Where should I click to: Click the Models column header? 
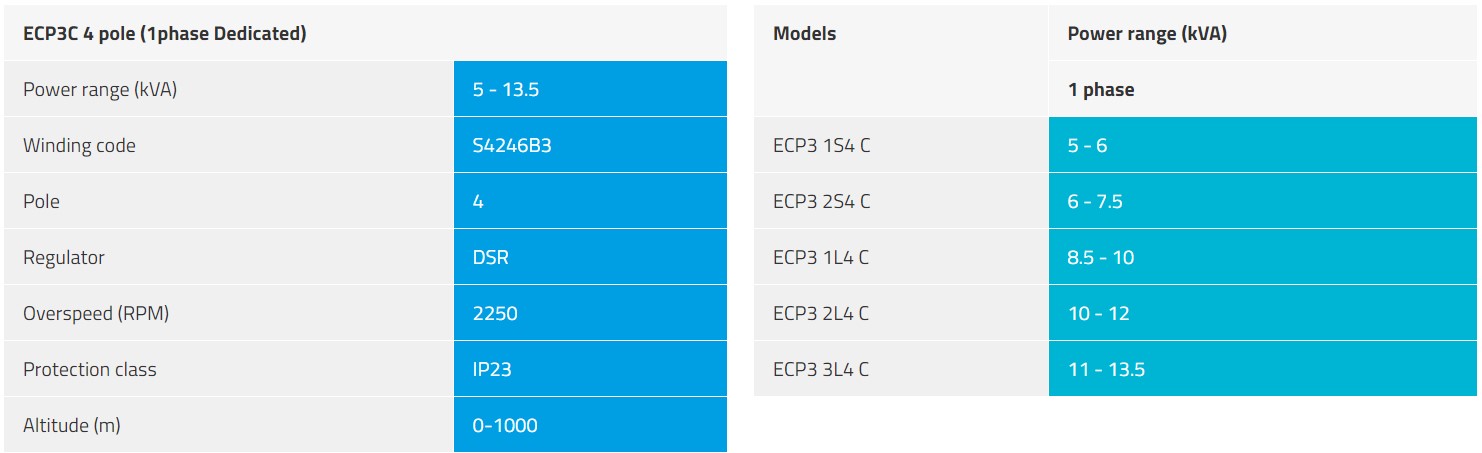click(804, 33)
